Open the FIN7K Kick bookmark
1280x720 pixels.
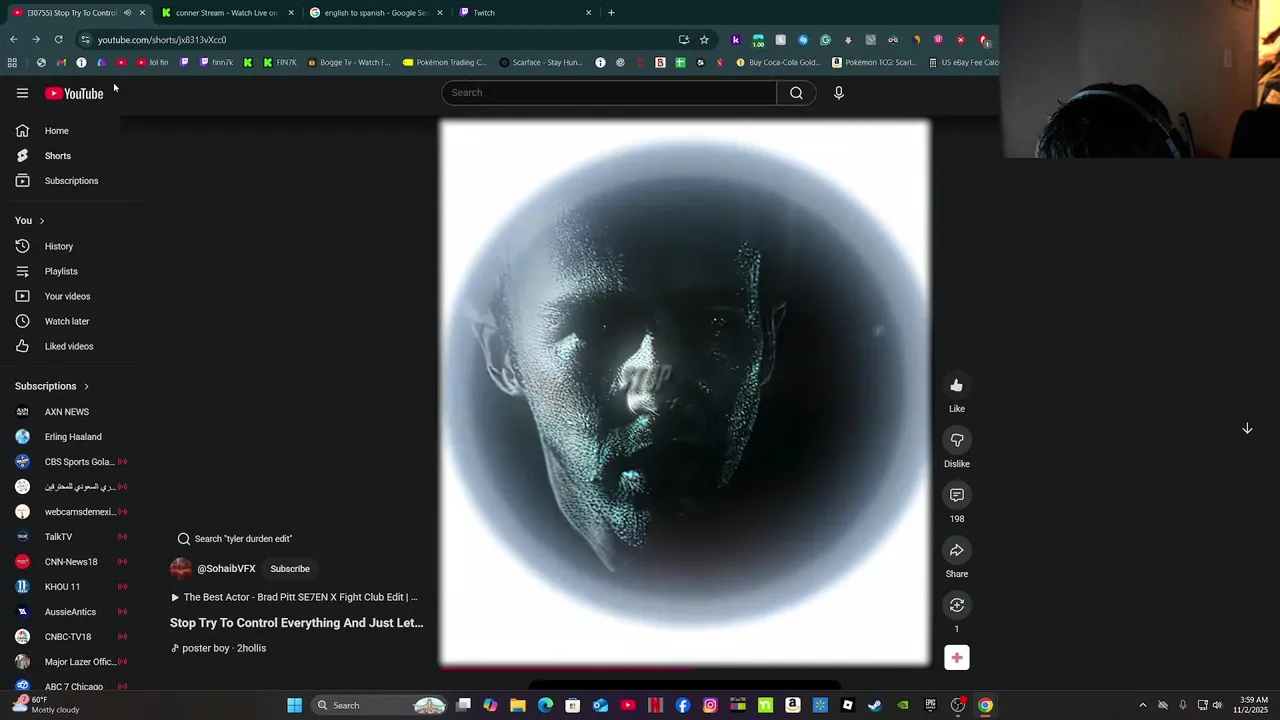[x=280, y=63]
